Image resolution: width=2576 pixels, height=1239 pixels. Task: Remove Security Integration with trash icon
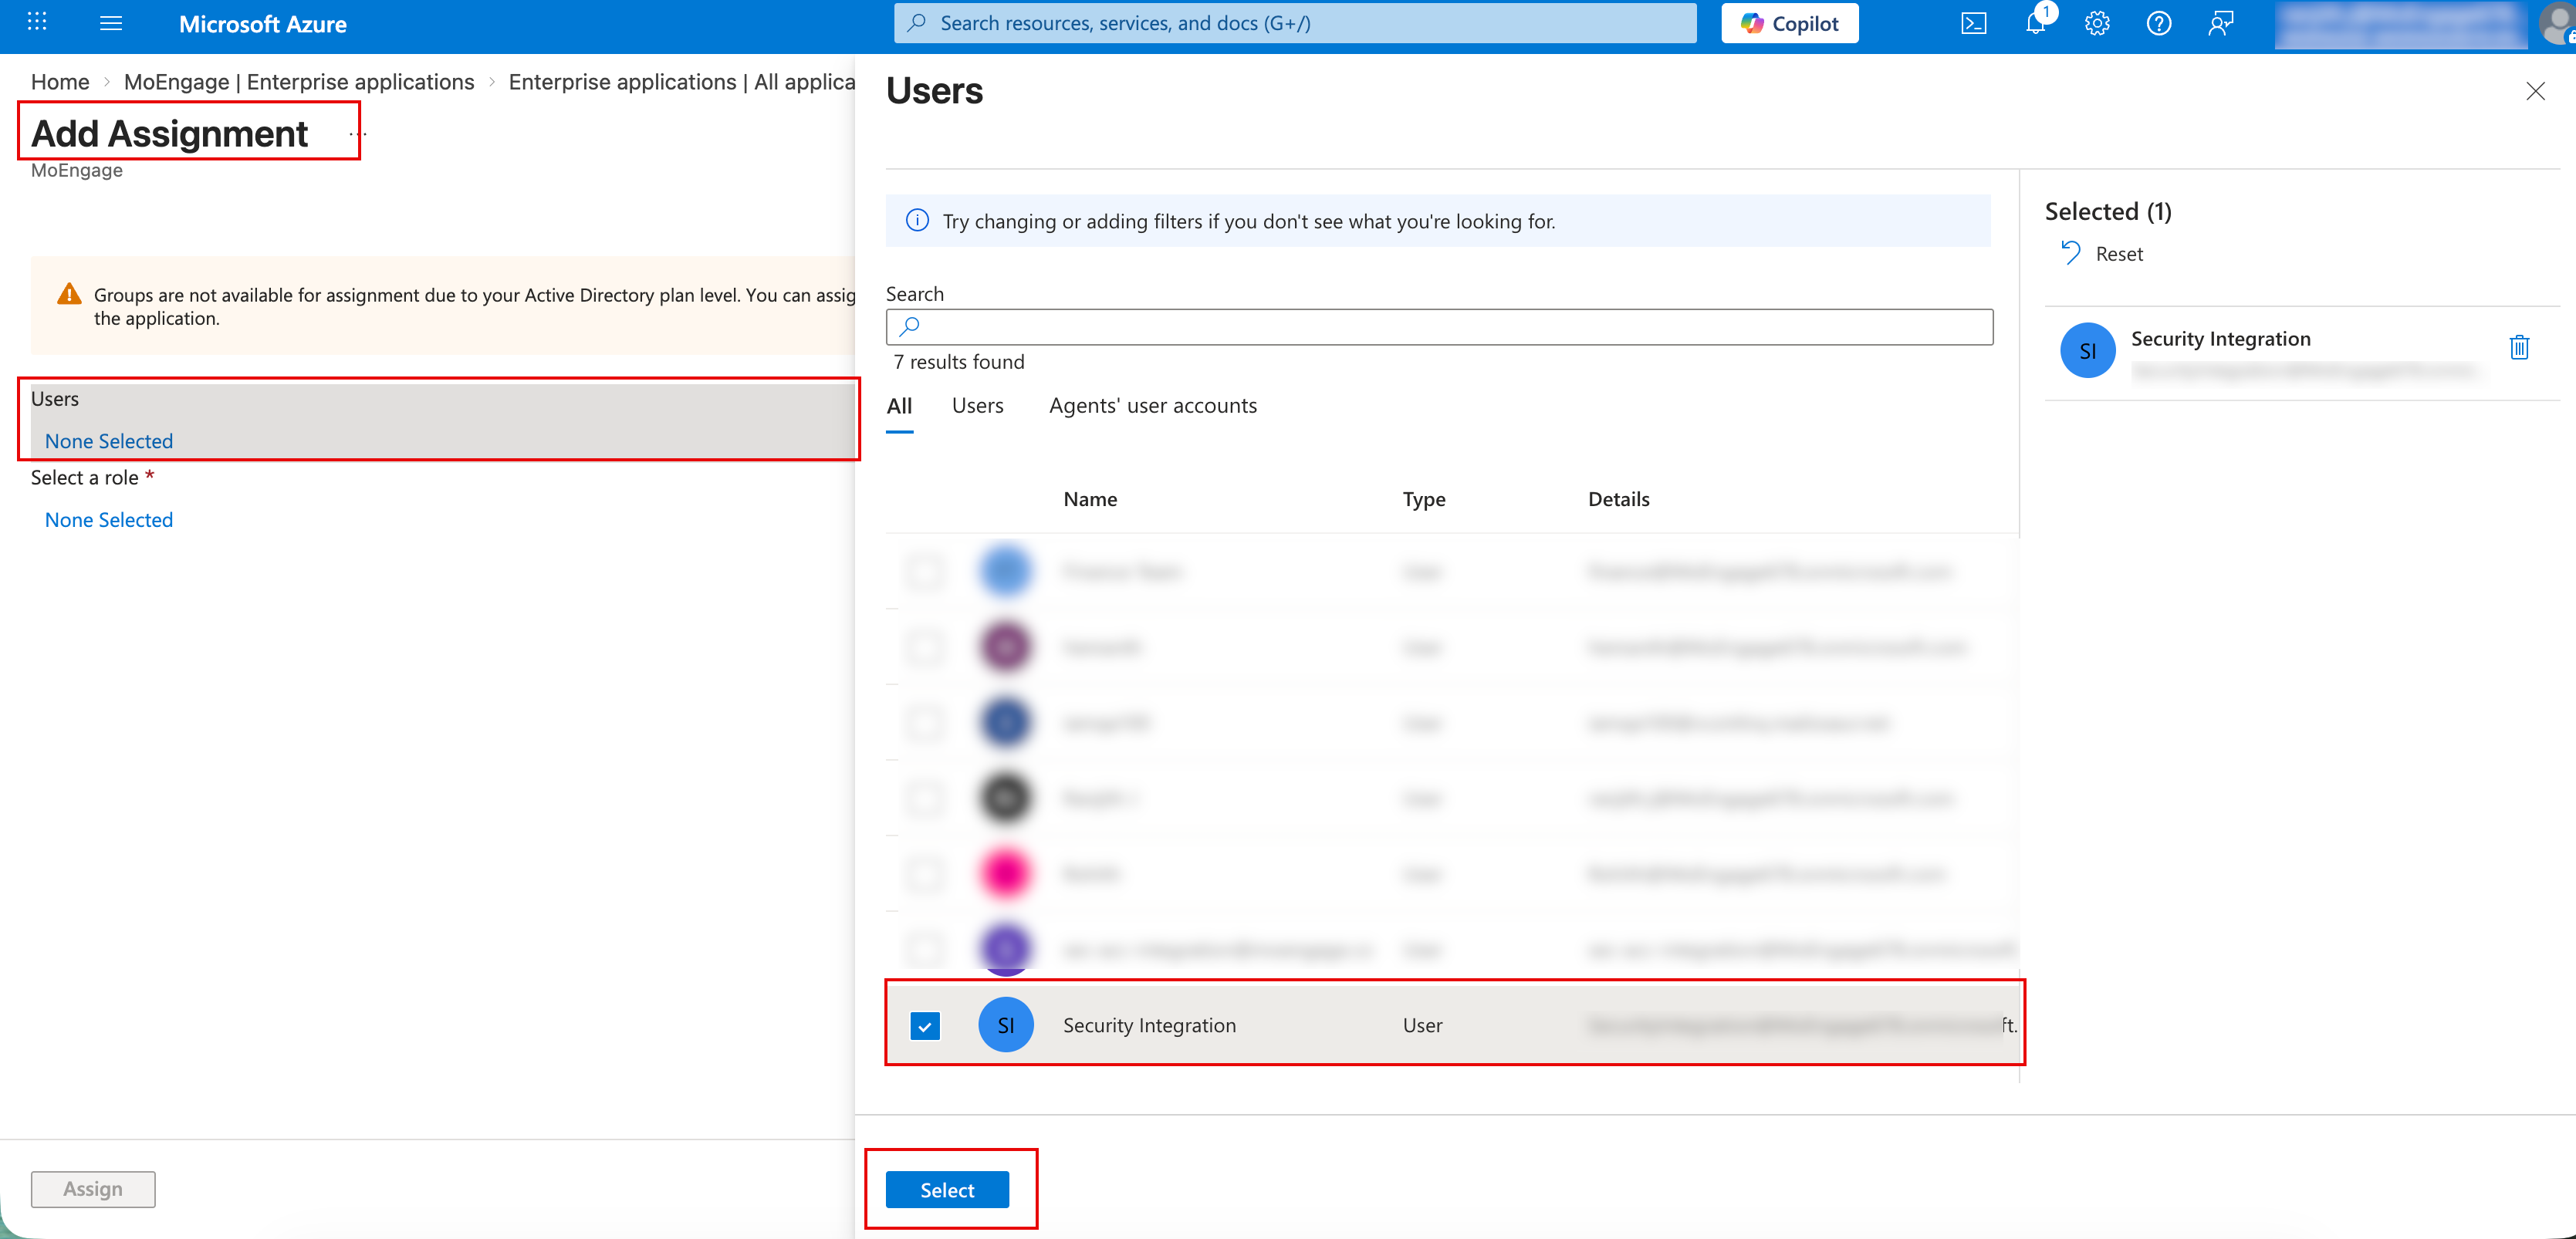(2519, 347)
